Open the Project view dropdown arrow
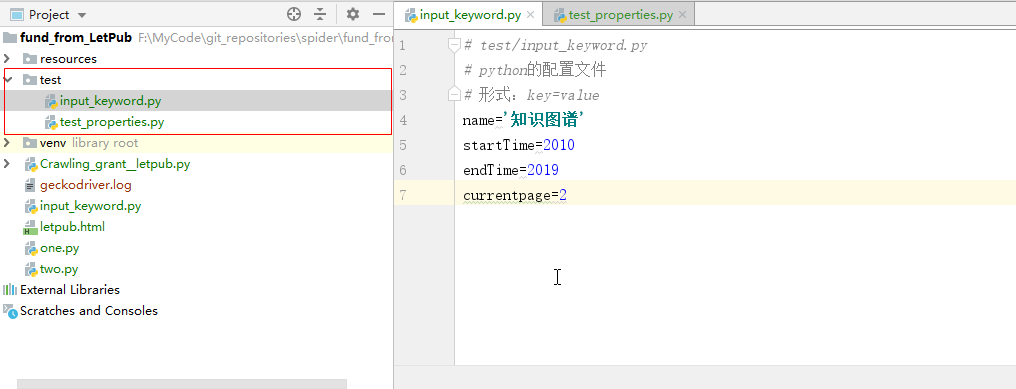This screenshot has width=1016, height=389. click(x=81, y=15)
